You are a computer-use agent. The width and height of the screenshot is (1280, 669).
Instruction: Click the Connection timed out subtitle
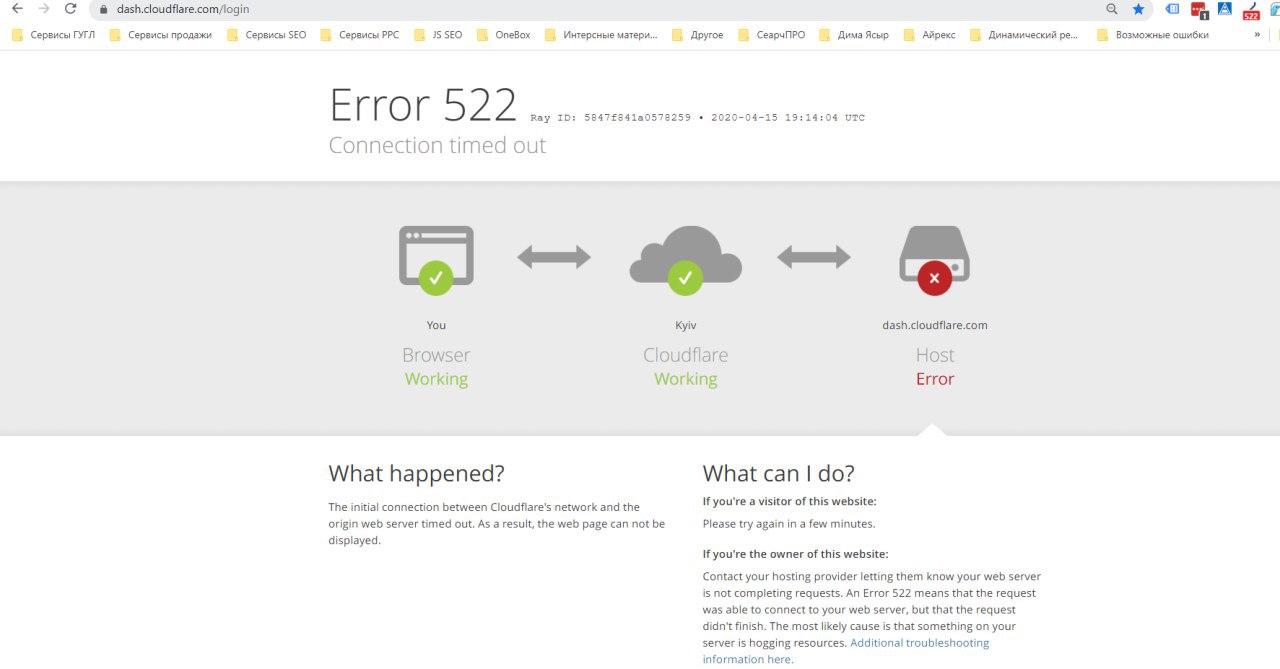pyautogui.click(x=437, y=146)
